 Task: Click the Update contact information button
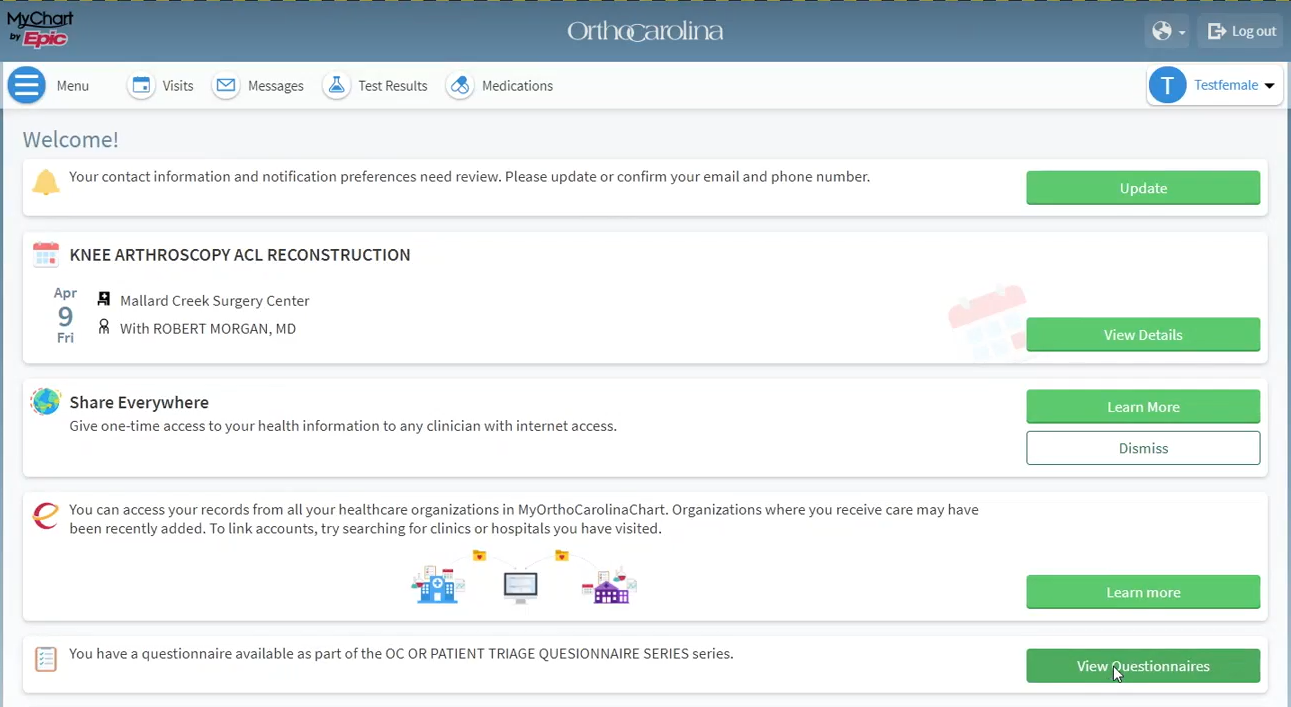click(1143, 188)
